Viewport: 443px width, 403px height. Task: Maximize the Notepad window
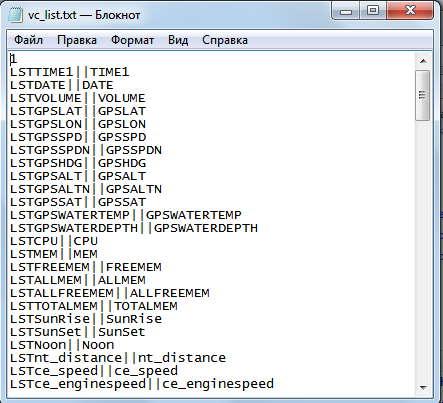pyautogui.click(x=373, y=11)
